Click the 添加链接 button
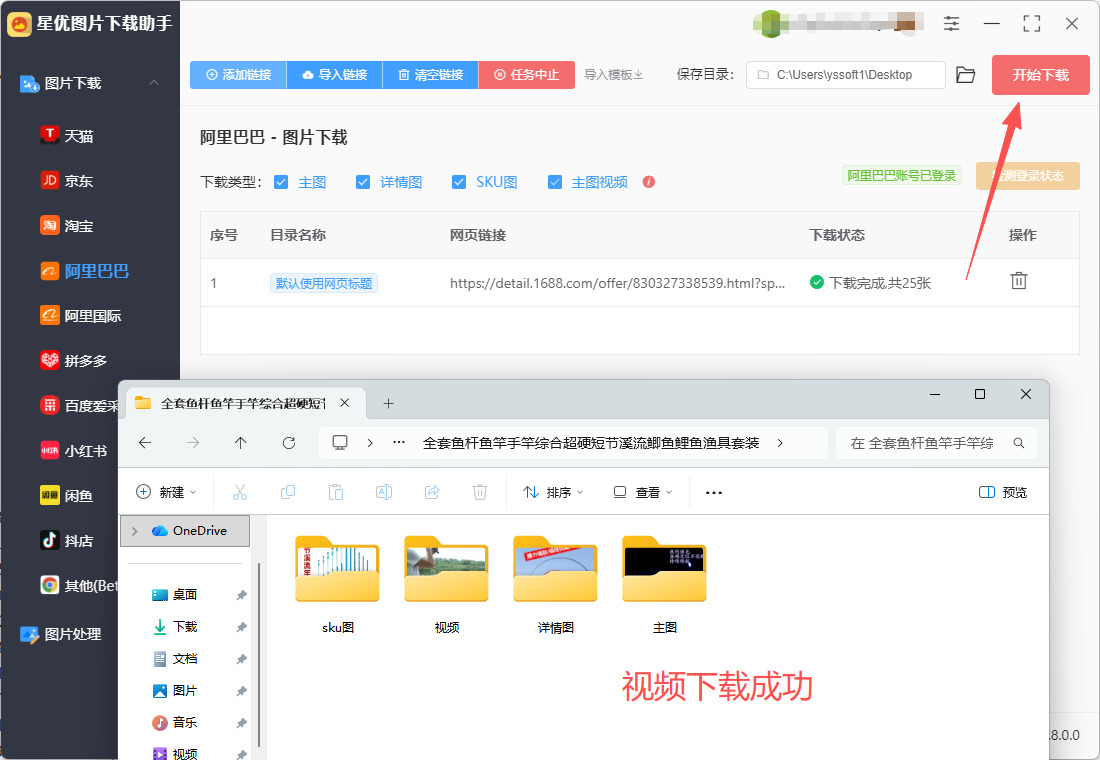Viewport: 1100px width, 760px height. tap(239, 74)
